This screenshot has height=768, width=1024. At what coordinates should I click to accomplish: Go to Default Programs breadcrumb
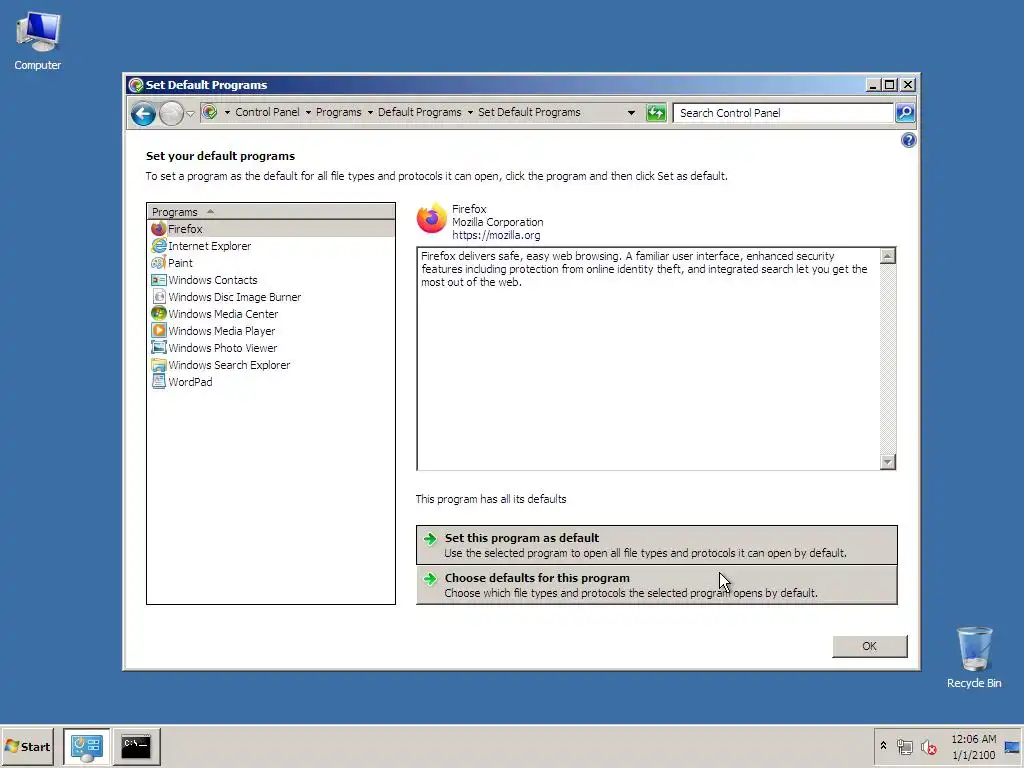[x=419, y=112]
